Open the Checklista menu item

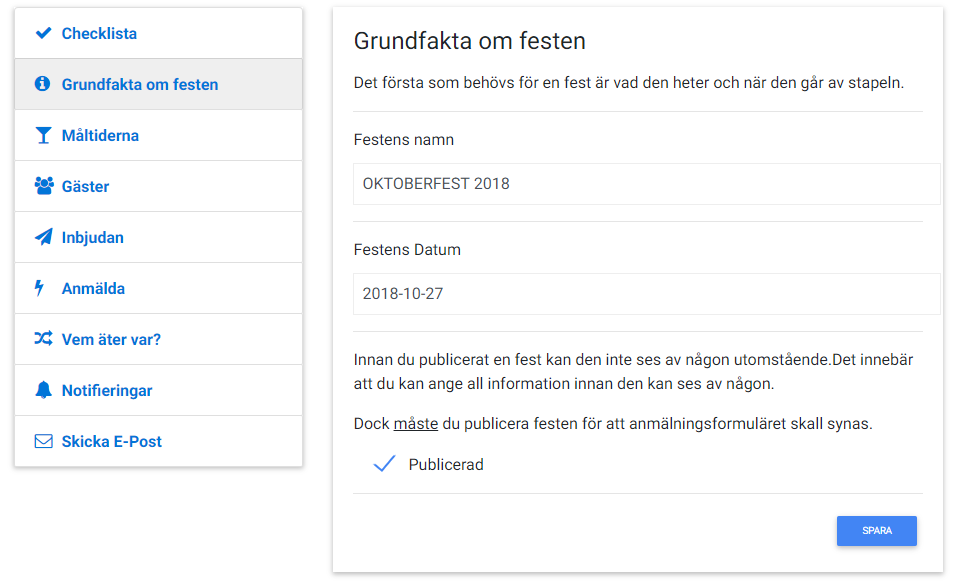coord(158,33)
